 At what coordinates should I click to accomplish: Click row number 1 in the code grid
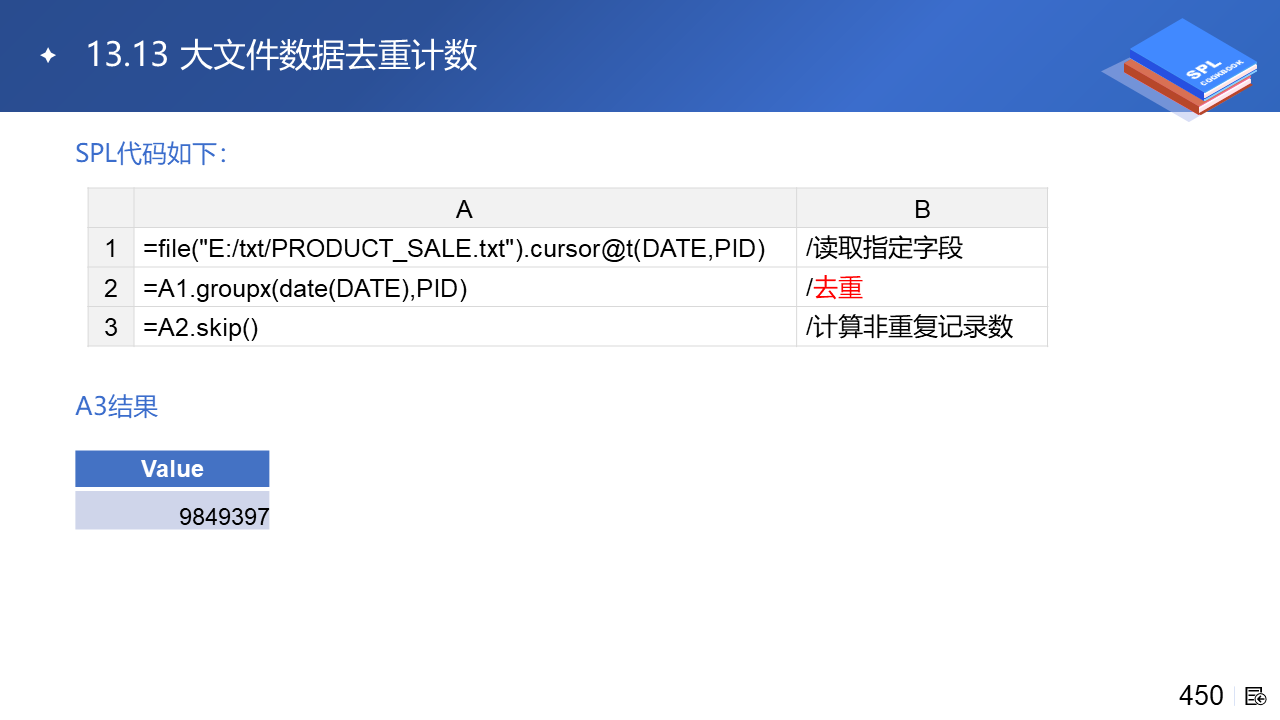pos(111,248)
